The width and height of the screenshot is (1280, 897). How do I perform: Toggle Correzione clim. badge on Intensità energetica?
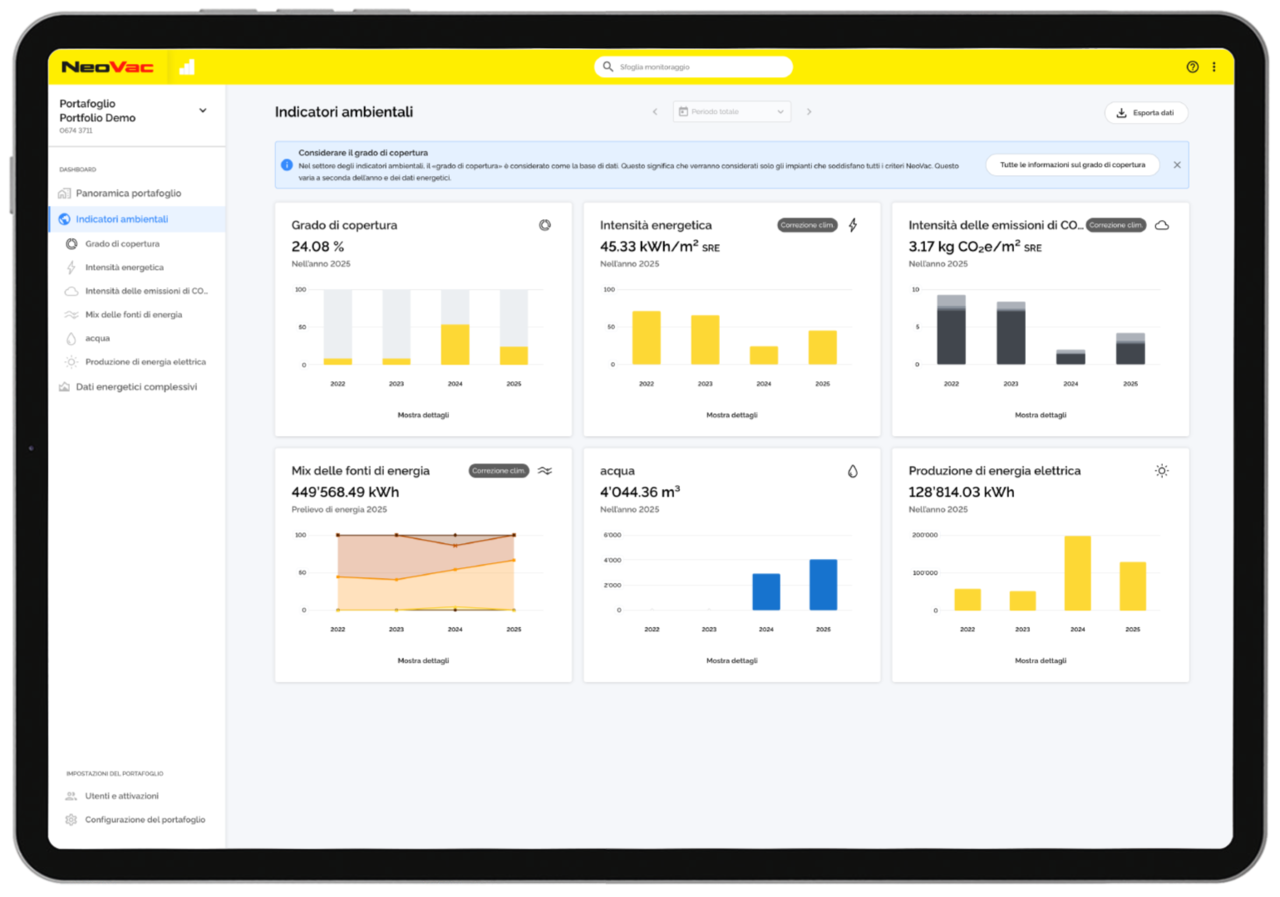pos(807,225)
